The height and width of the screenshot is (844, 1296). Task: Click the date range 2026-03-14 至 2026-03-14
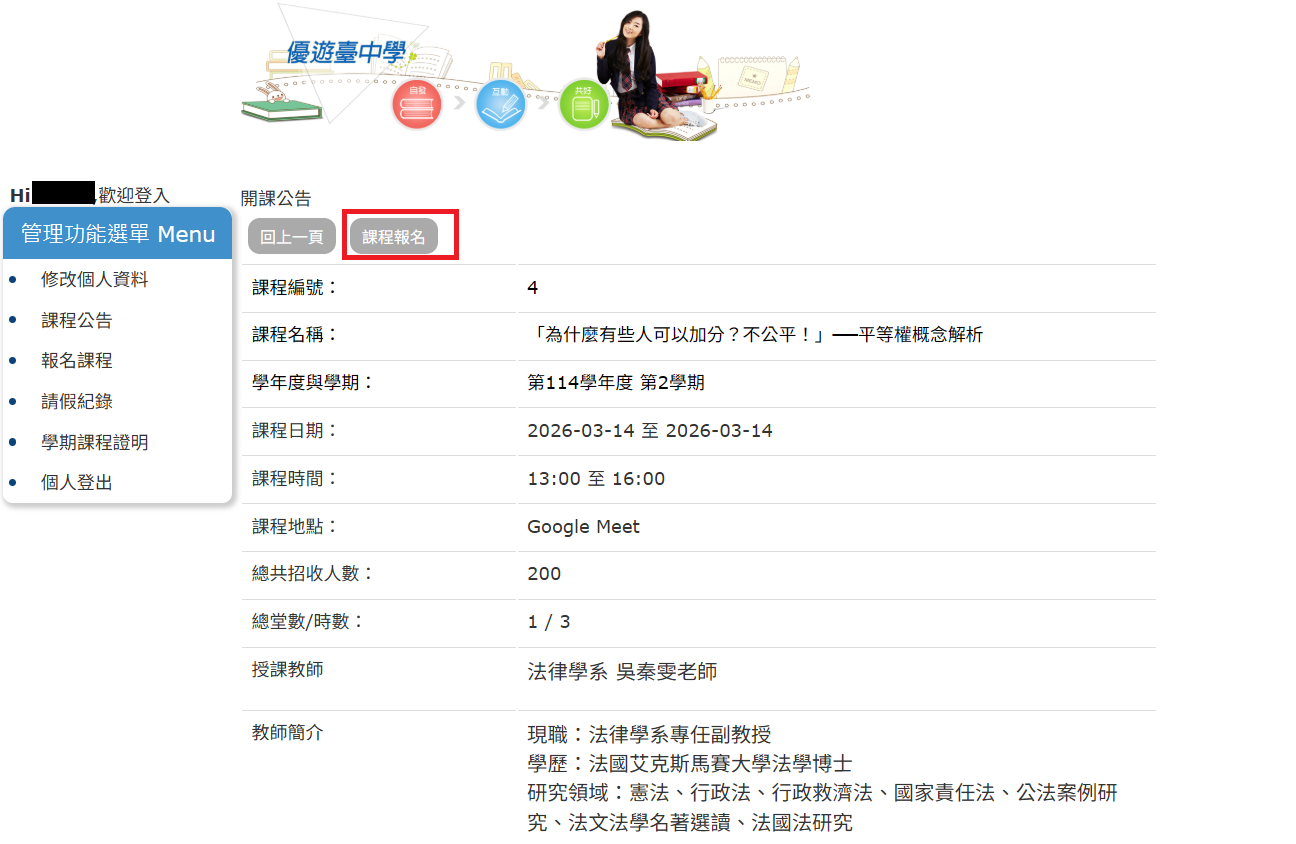(x=650, y=431)
